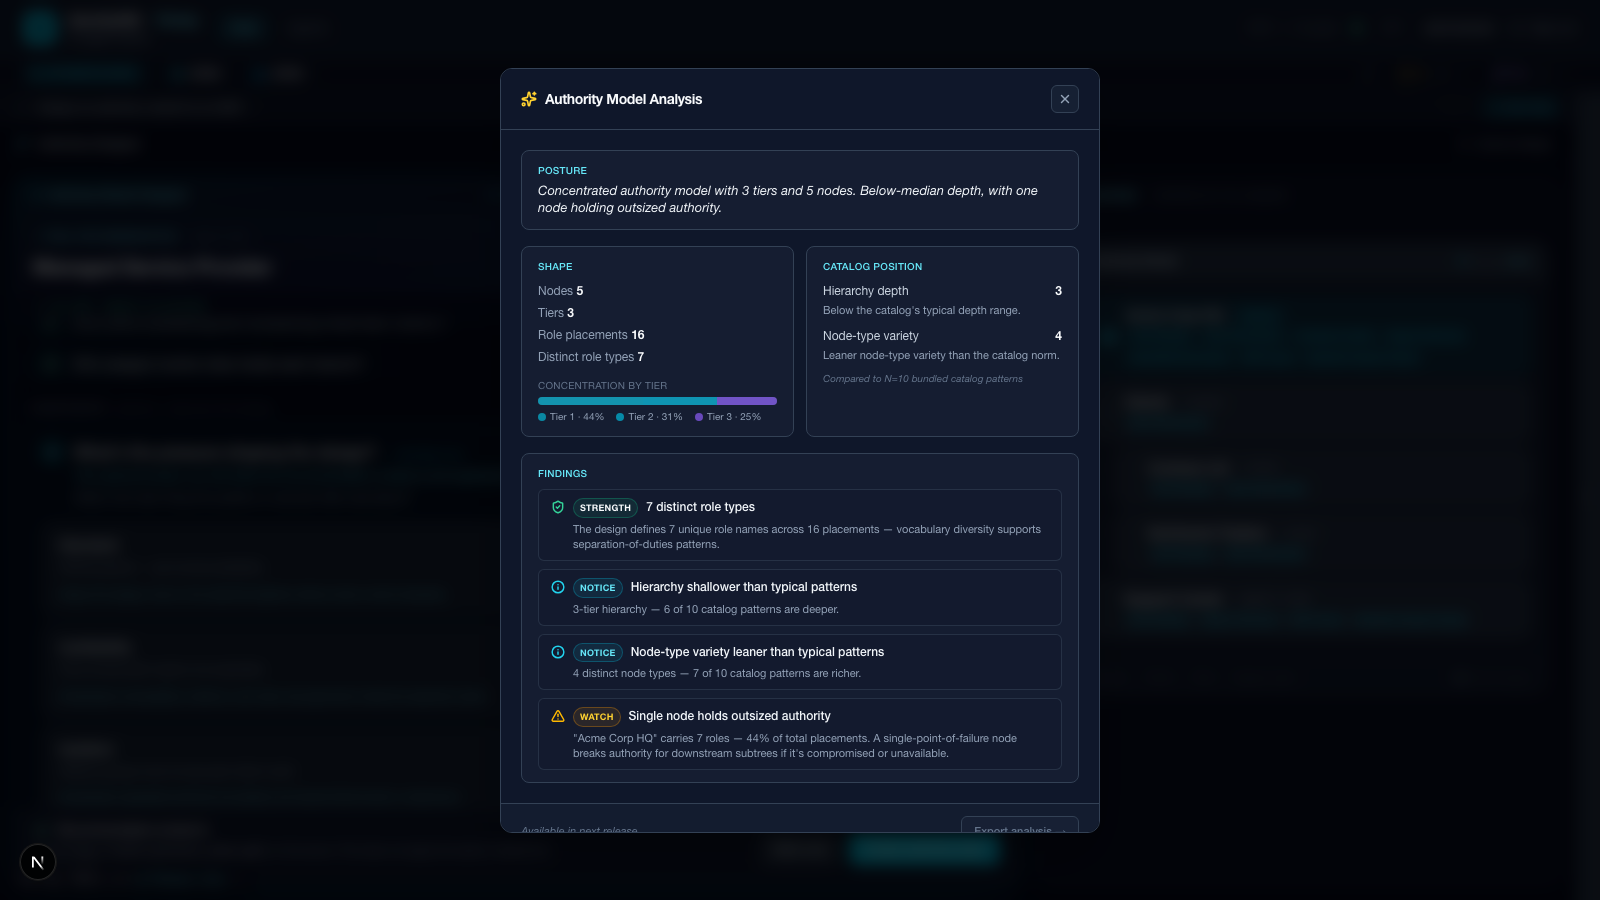
Task: Click '4 distinct node types — 7 of 10' description
Action: pos(717,673)
